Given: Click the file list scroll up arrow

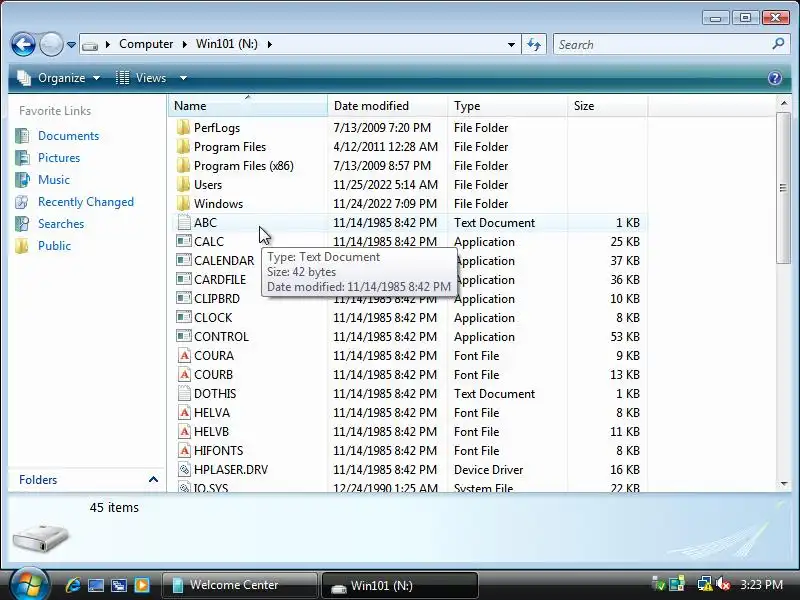Looking at the screenshot, I should [784, 104].
